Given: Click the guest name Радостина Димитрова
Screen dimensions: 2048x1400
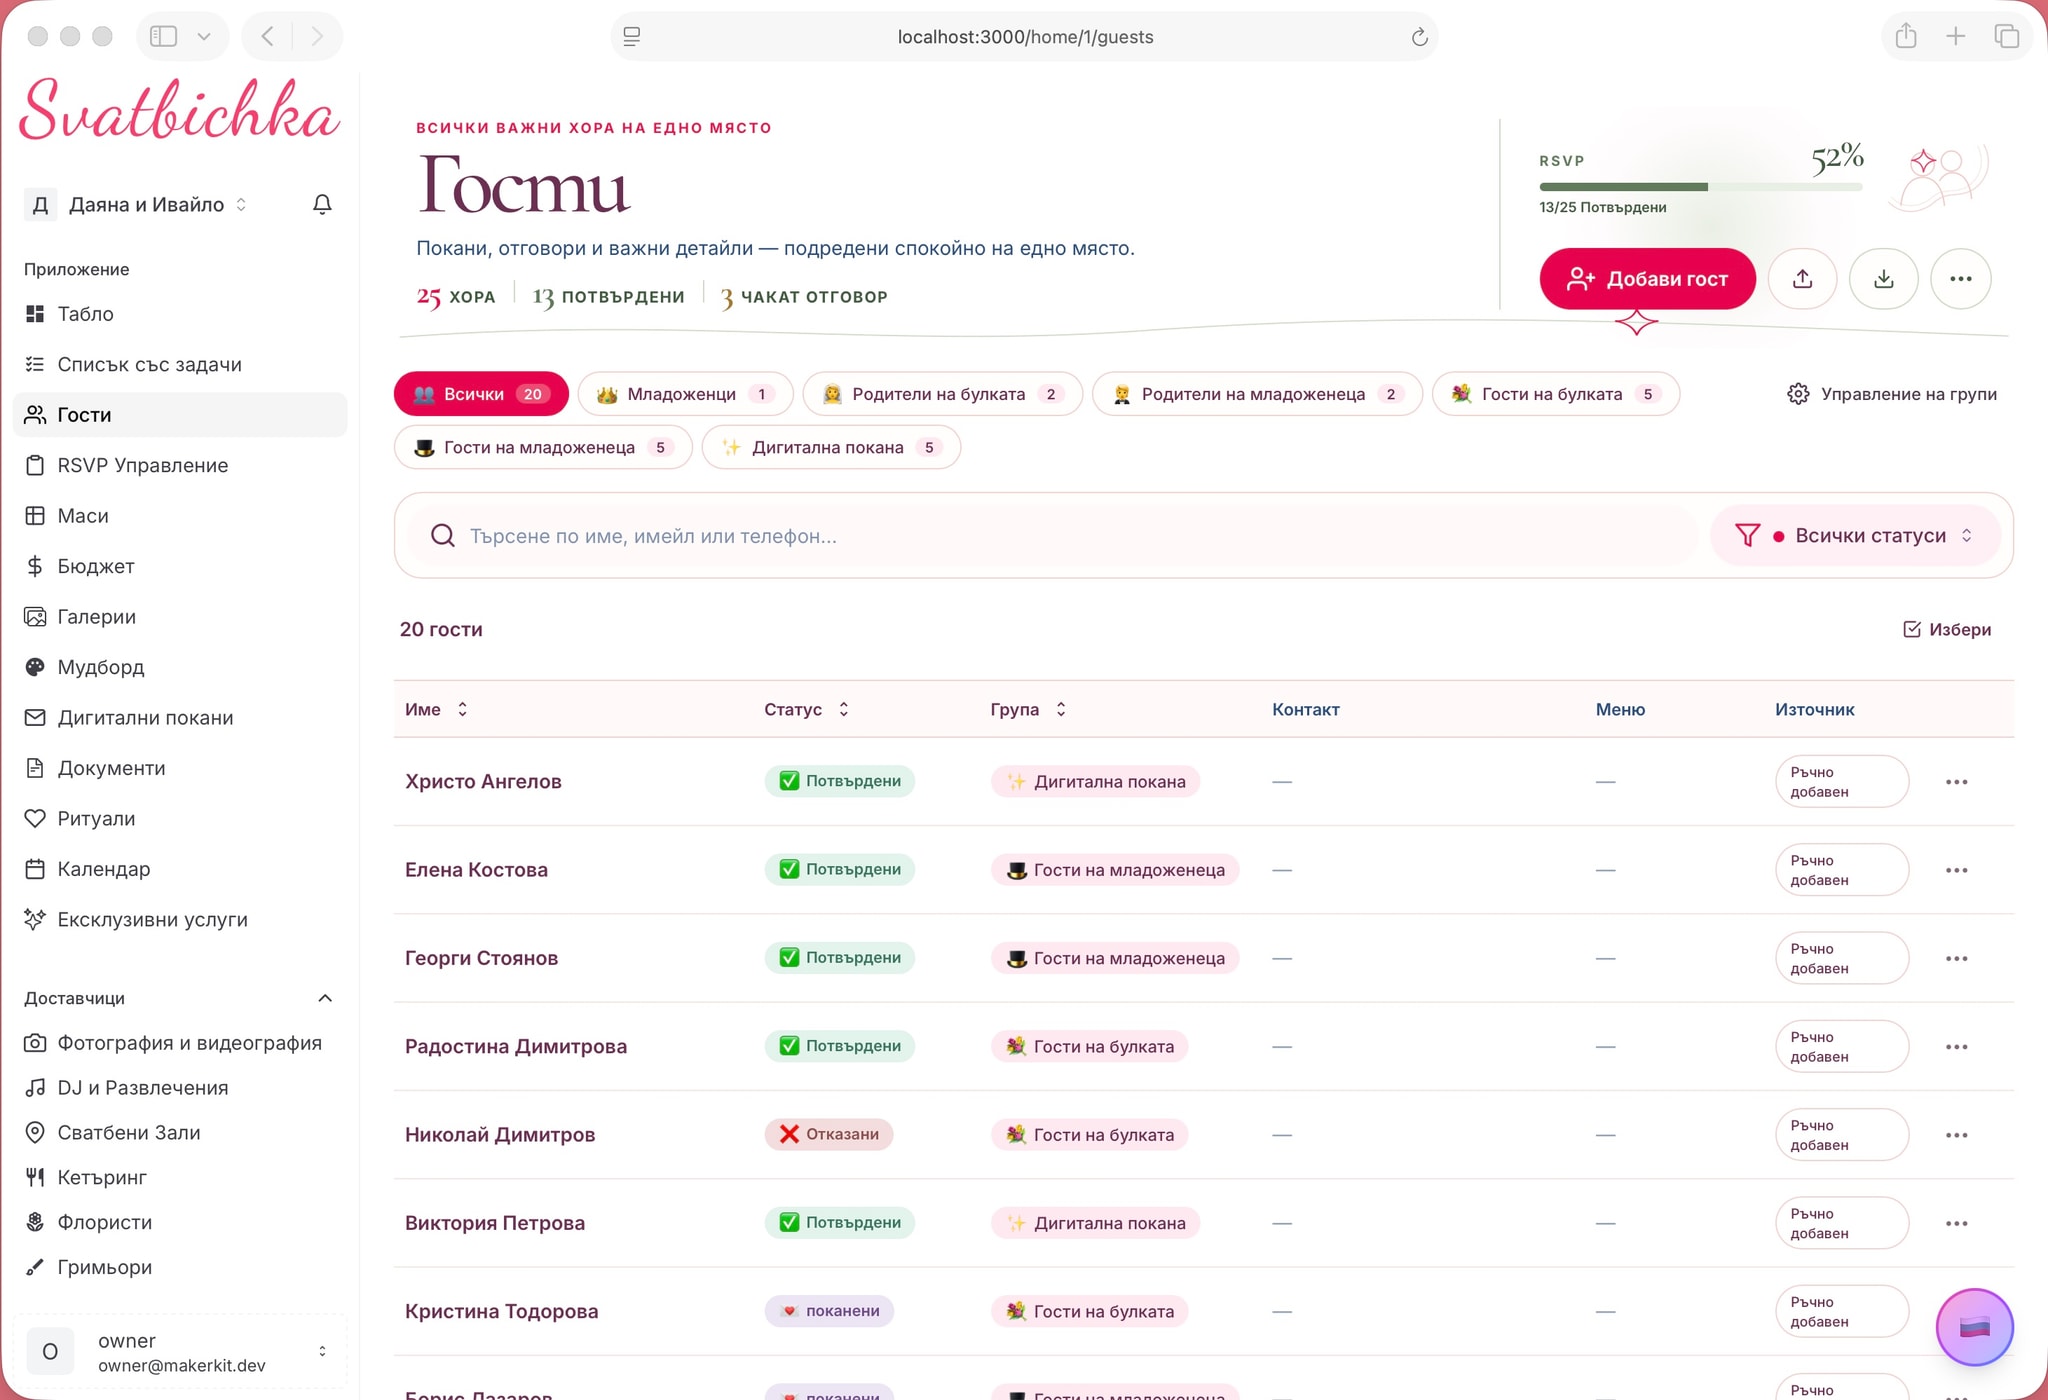Looking at the screenshot, I should pyautogui.click(x=516, y=1046).
